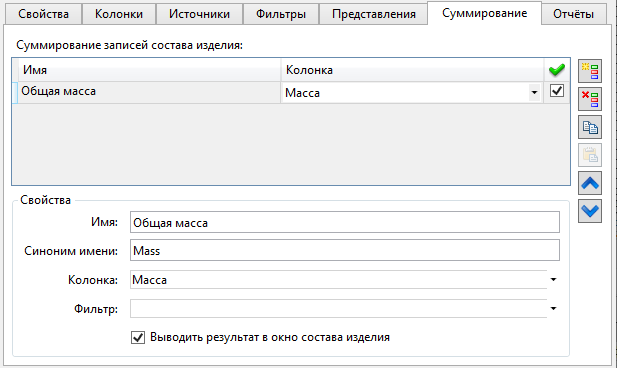Open the Представления tab
617x368 pixels.
(x=373, y=14)
